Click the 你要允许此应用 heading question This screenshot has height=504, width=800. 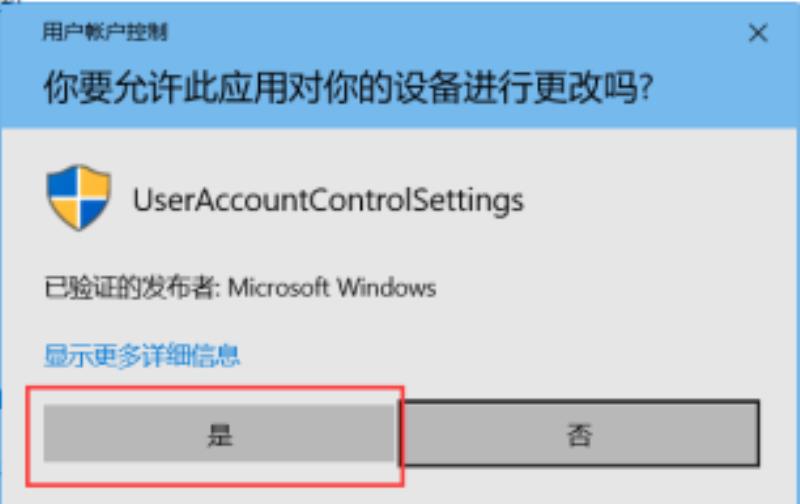tap(348, 87)
